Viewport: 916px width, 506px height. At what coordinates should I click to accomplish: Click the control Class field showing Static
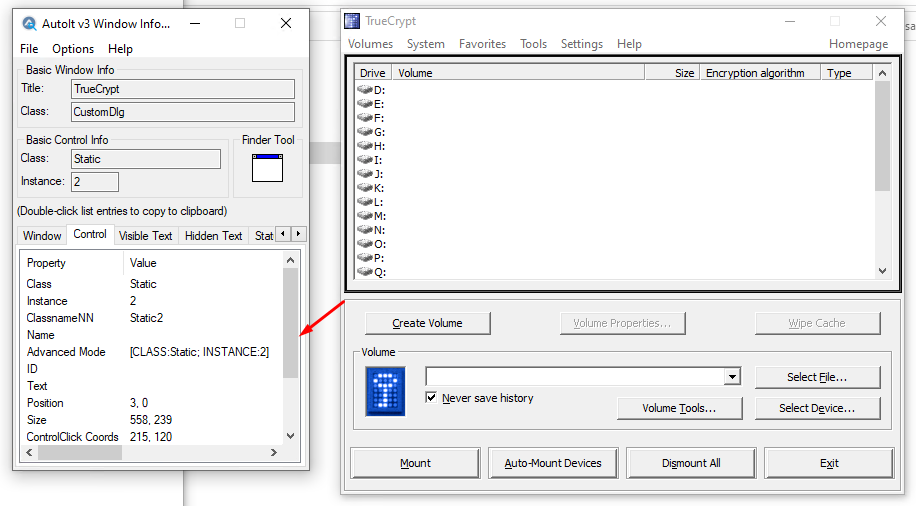point(146,159)
